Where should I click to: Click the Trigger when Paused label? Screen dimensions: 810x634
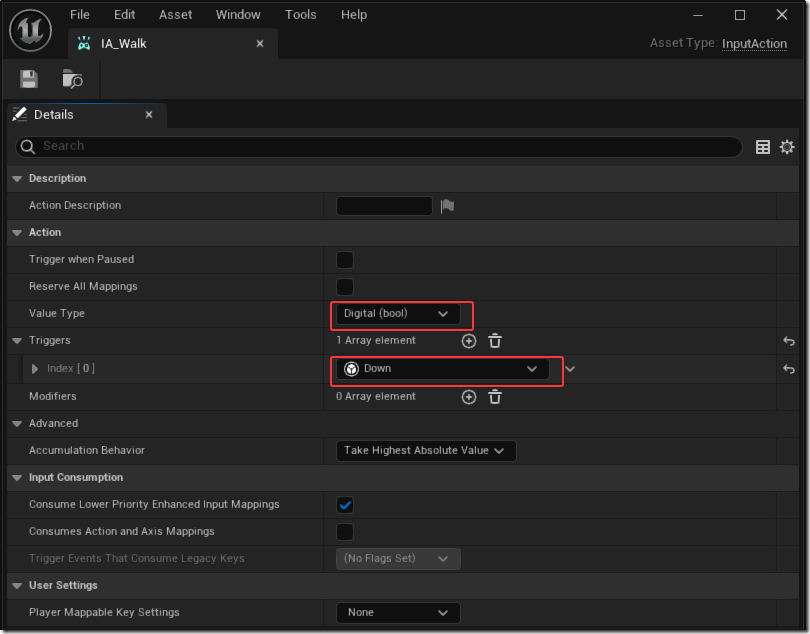[x=82, y=259]
